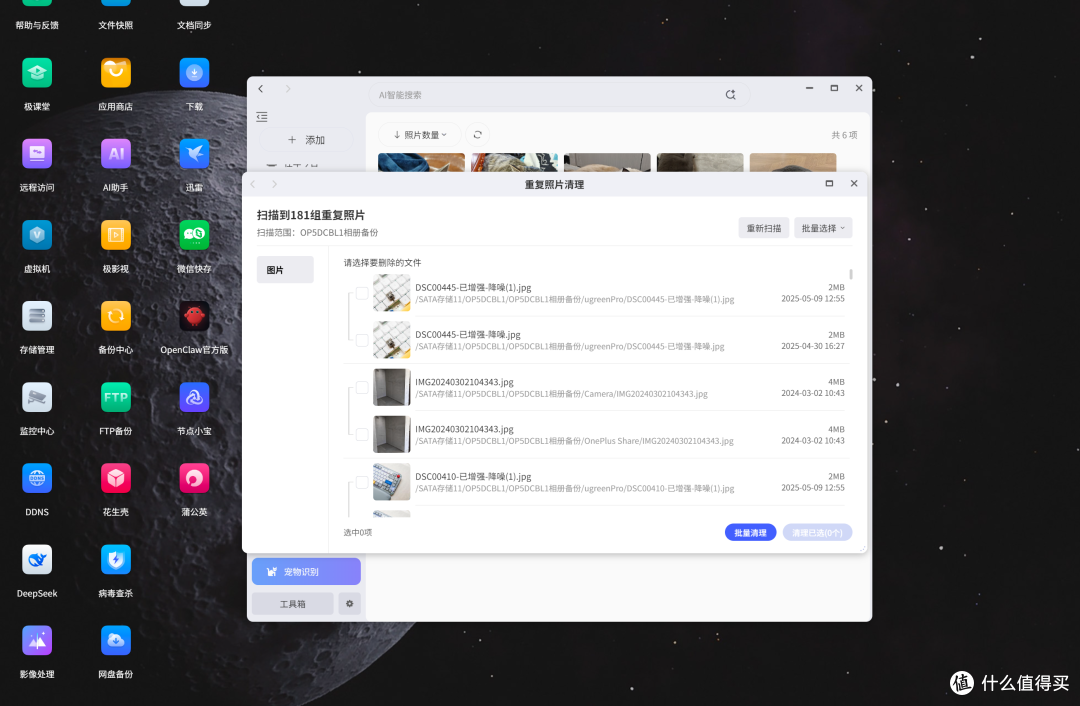Check the DSC00410-已增强-降噪(1).jpg checkbox
This screenshot has height=706, width=1080.
(x=362, y=482)
